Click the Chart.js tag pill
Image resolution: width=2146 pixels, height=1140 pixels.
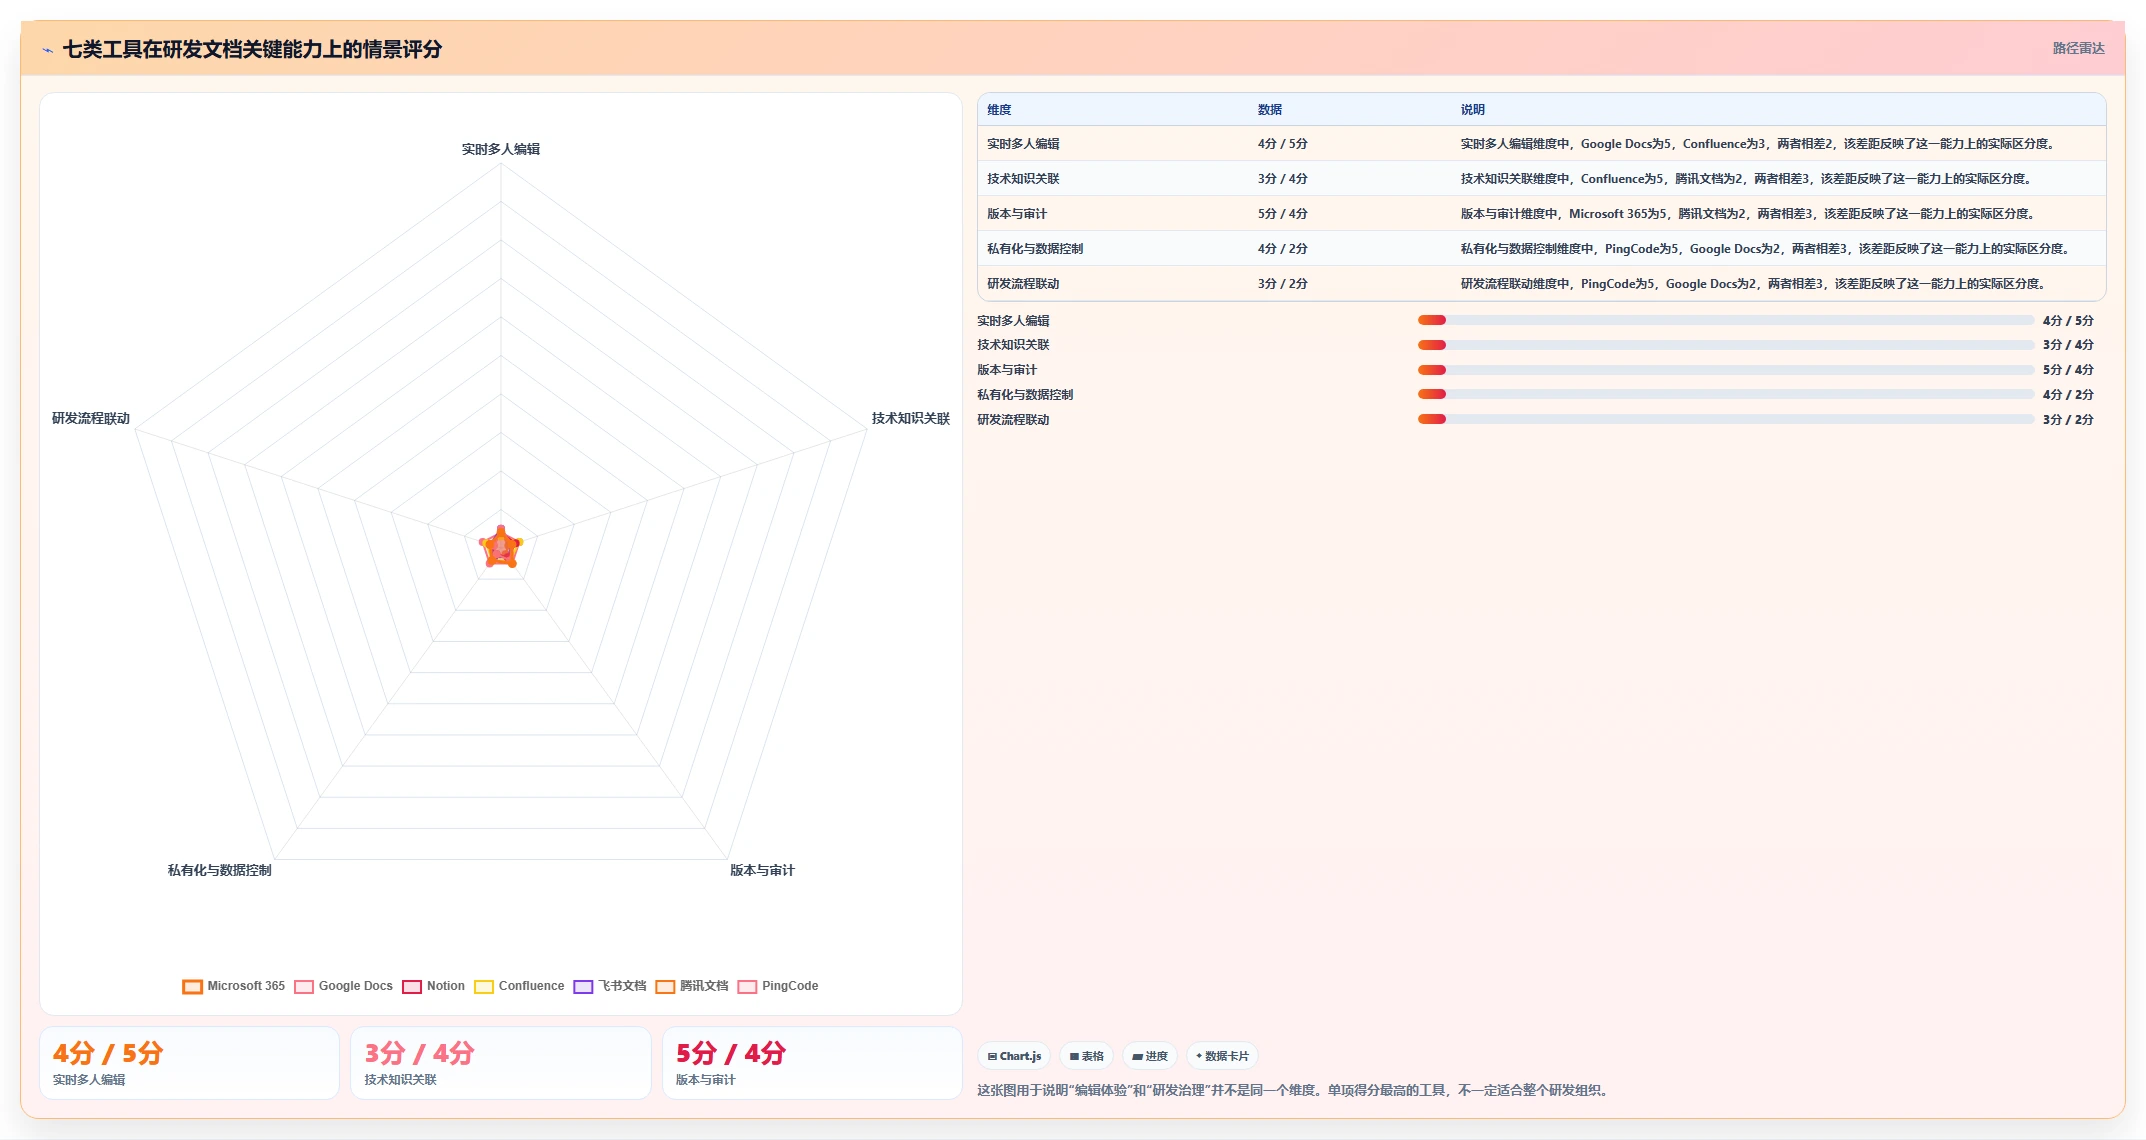pyautogui.click(x=1014, y=1056)
